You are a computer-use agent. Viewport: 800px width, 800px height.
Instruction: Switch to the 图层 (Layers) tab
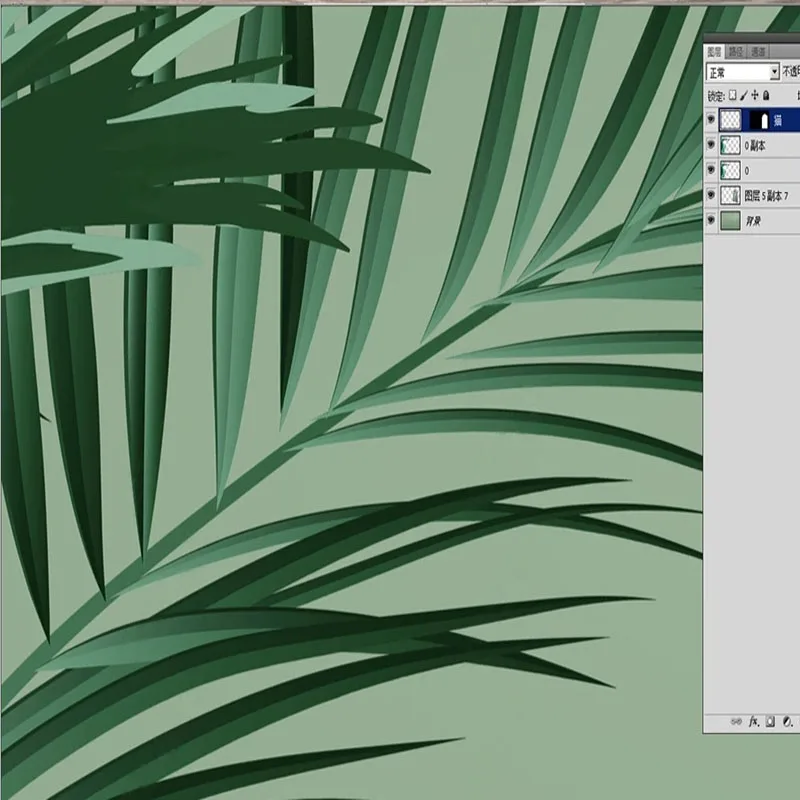[x=714, y=52]
